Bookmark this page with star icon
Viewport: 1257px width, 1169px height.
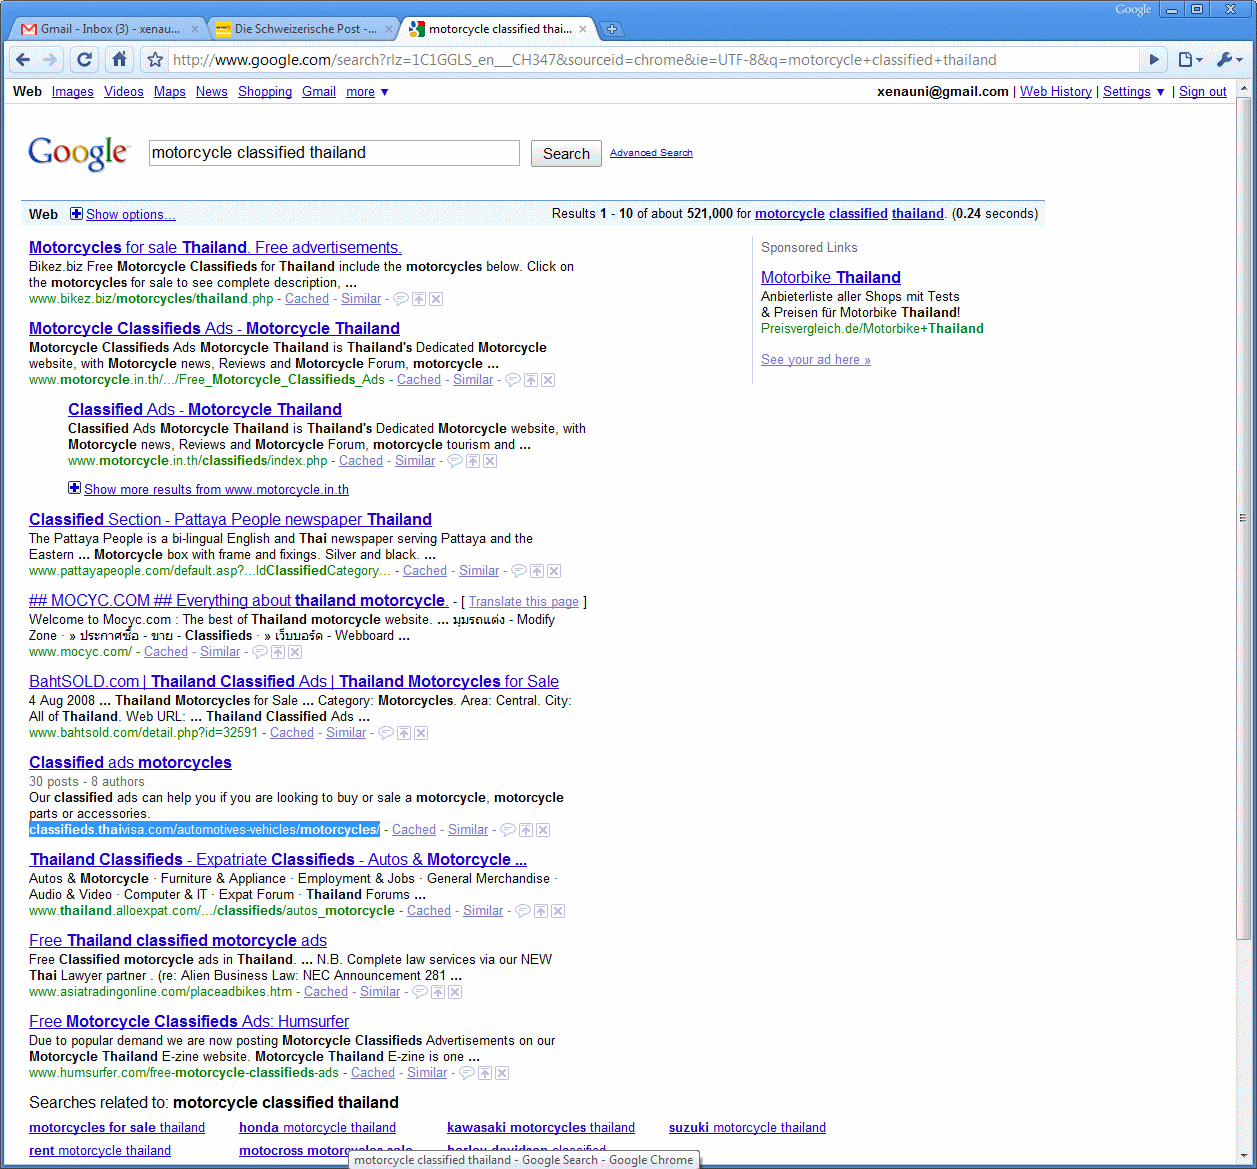pyautogui.click(x=155, y=60)
